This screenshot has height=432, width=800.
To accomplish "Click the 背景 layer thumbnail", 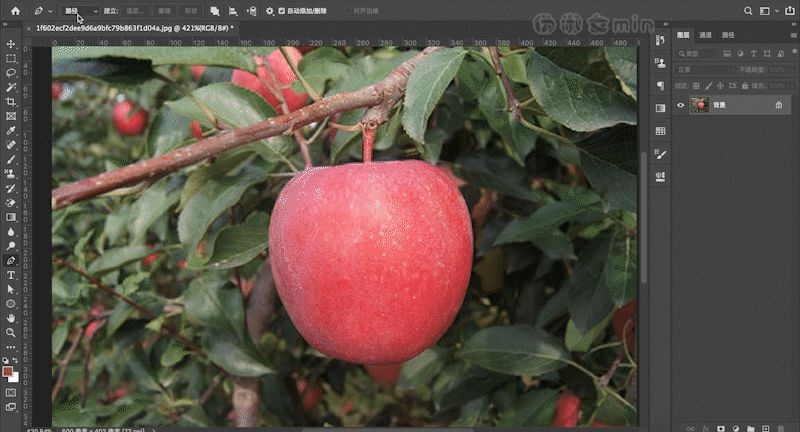I will pyautogui.click(x=700, y=105).
